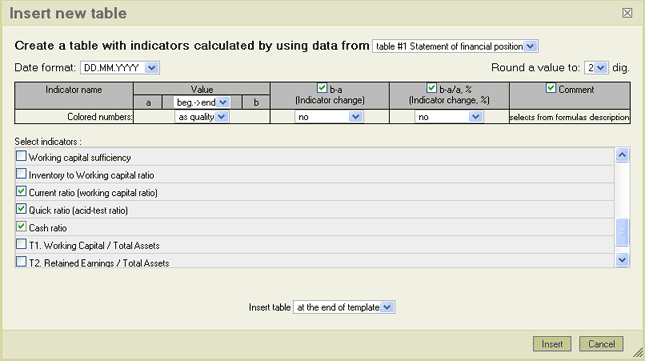The image size is (645, 361).
Task: Uncheck Quick ratio (acid-test ratio)
Action: tap(21, 209)
